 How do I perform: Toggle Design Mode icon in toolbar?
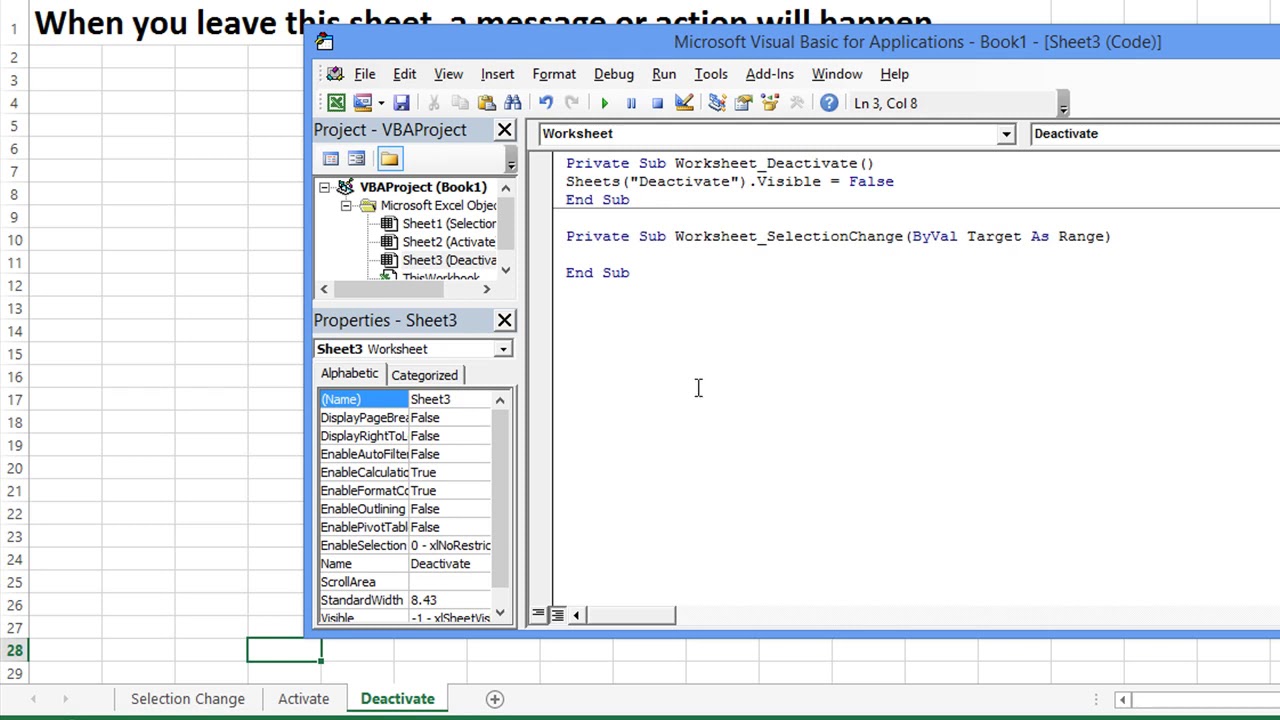[x=684, y=103]
